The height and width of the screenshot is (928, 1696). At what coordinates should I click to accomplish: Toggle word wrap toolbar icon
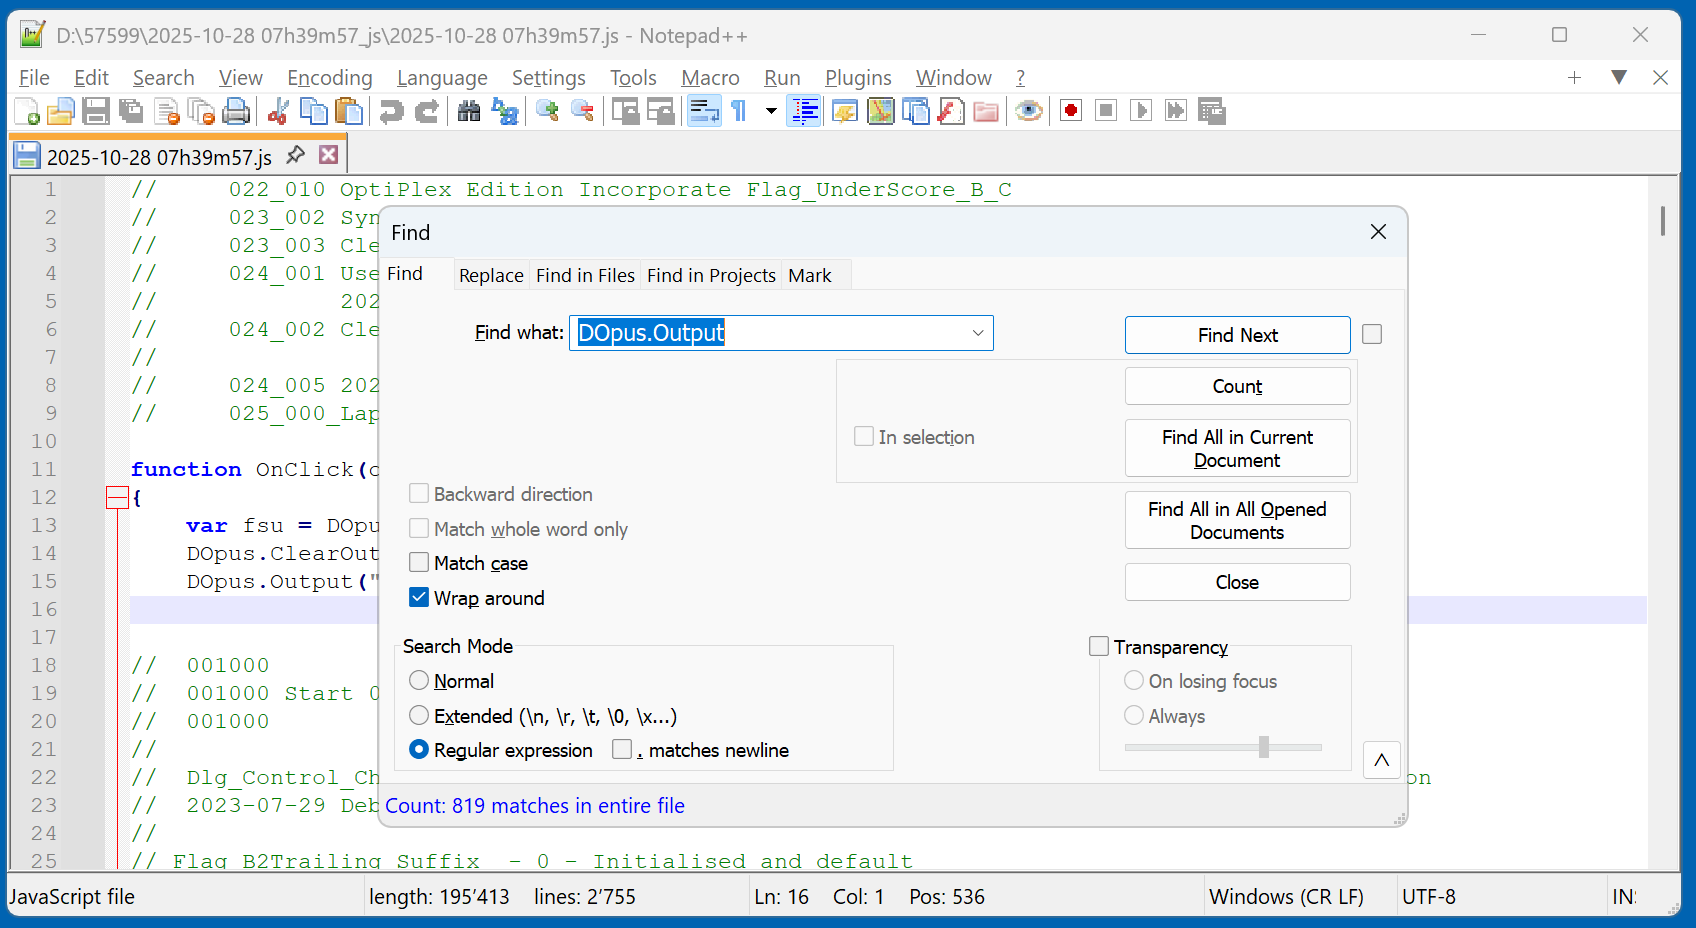click(x=704, y=111)
